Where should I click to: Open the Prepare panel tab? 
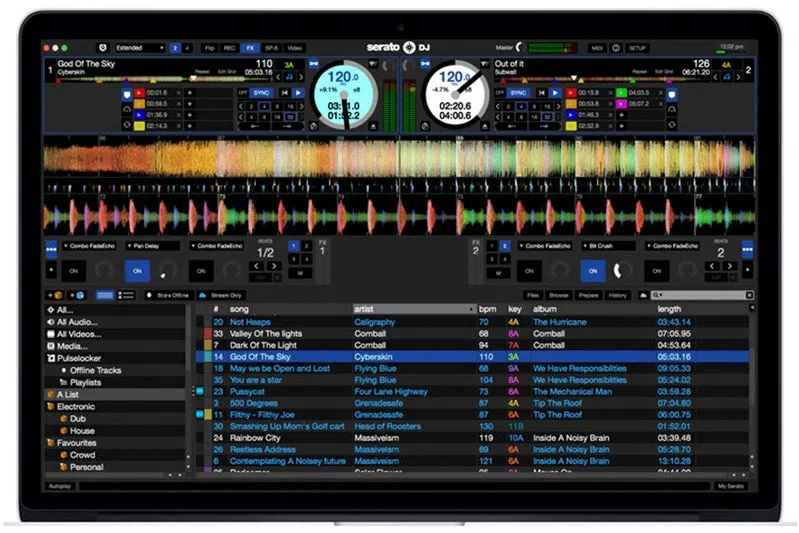tap(588, 295)
